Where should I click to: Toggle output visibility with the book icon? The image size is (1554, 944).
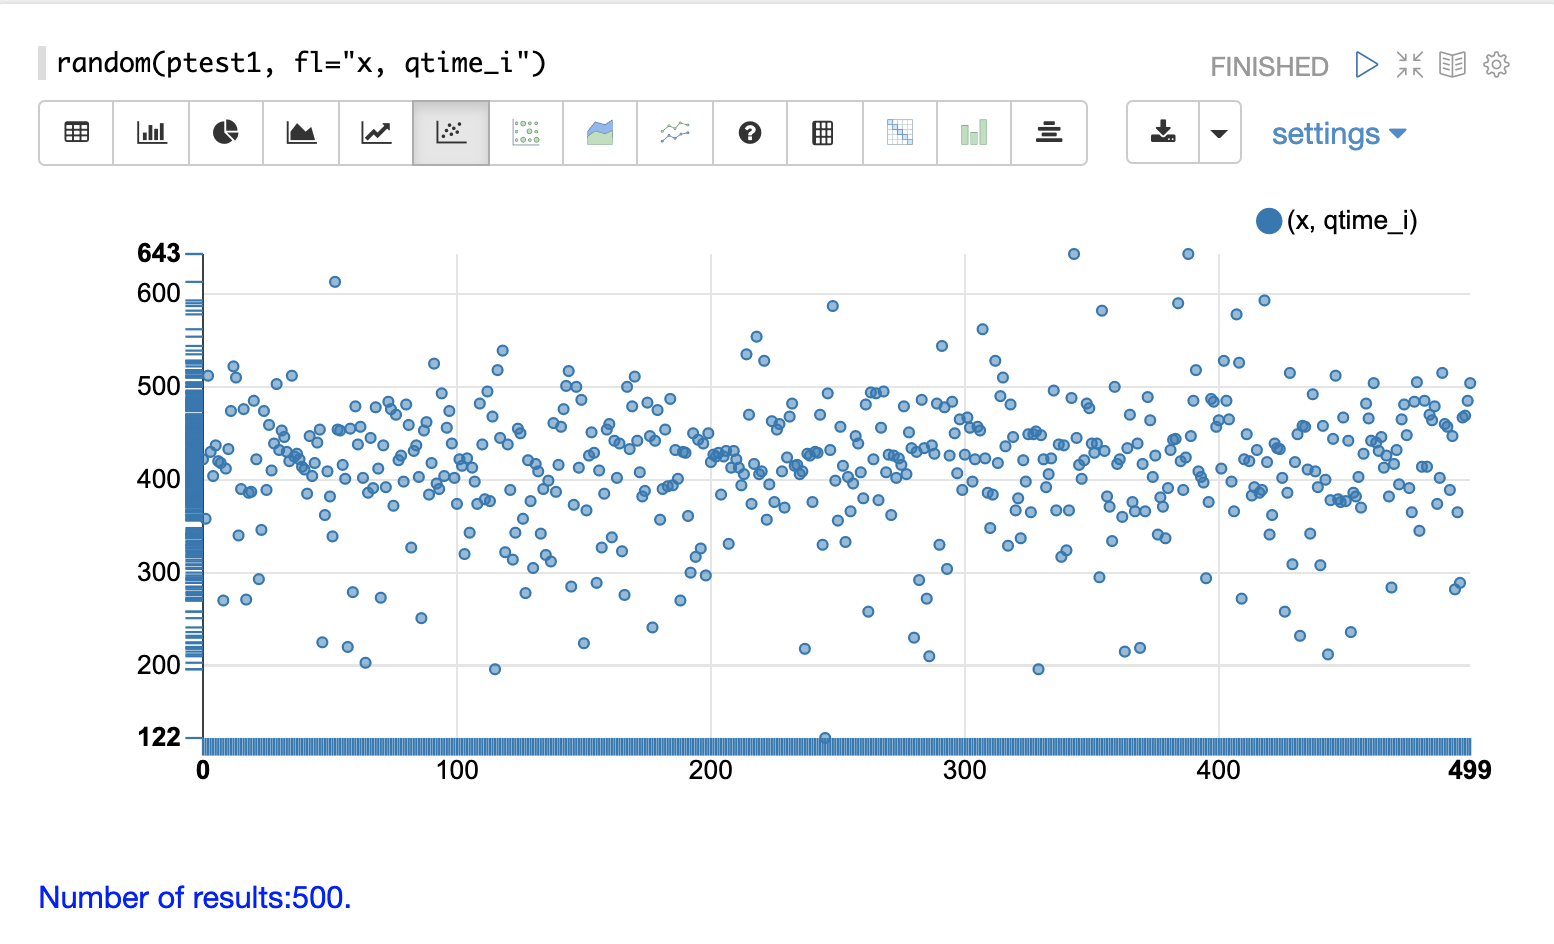(x=1452, y=65)
